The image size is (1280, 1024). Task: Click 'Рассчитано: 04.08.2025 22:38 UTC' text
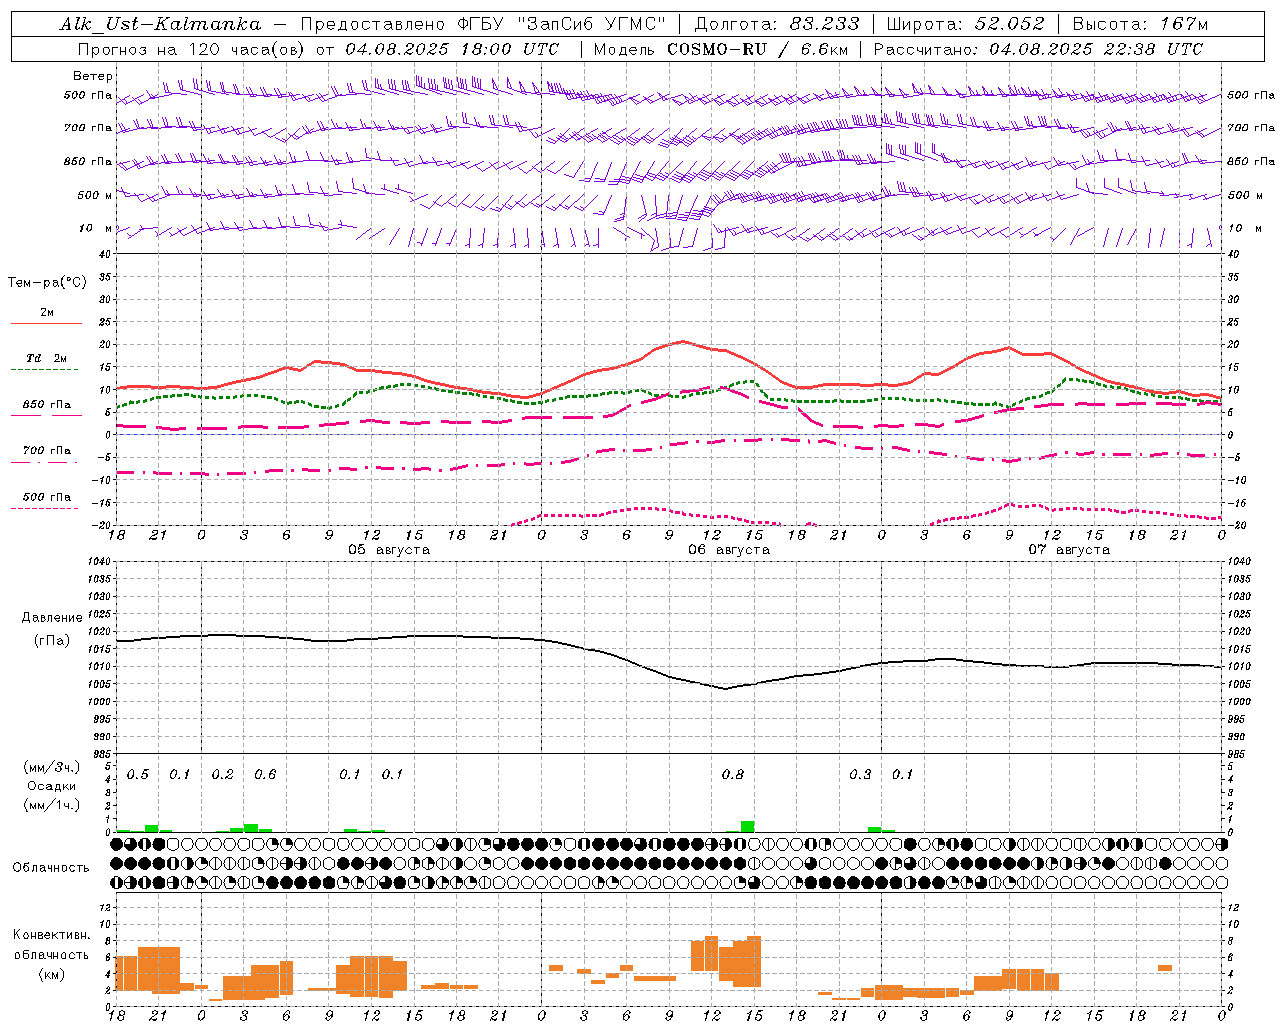click(x=1038, y=49)
